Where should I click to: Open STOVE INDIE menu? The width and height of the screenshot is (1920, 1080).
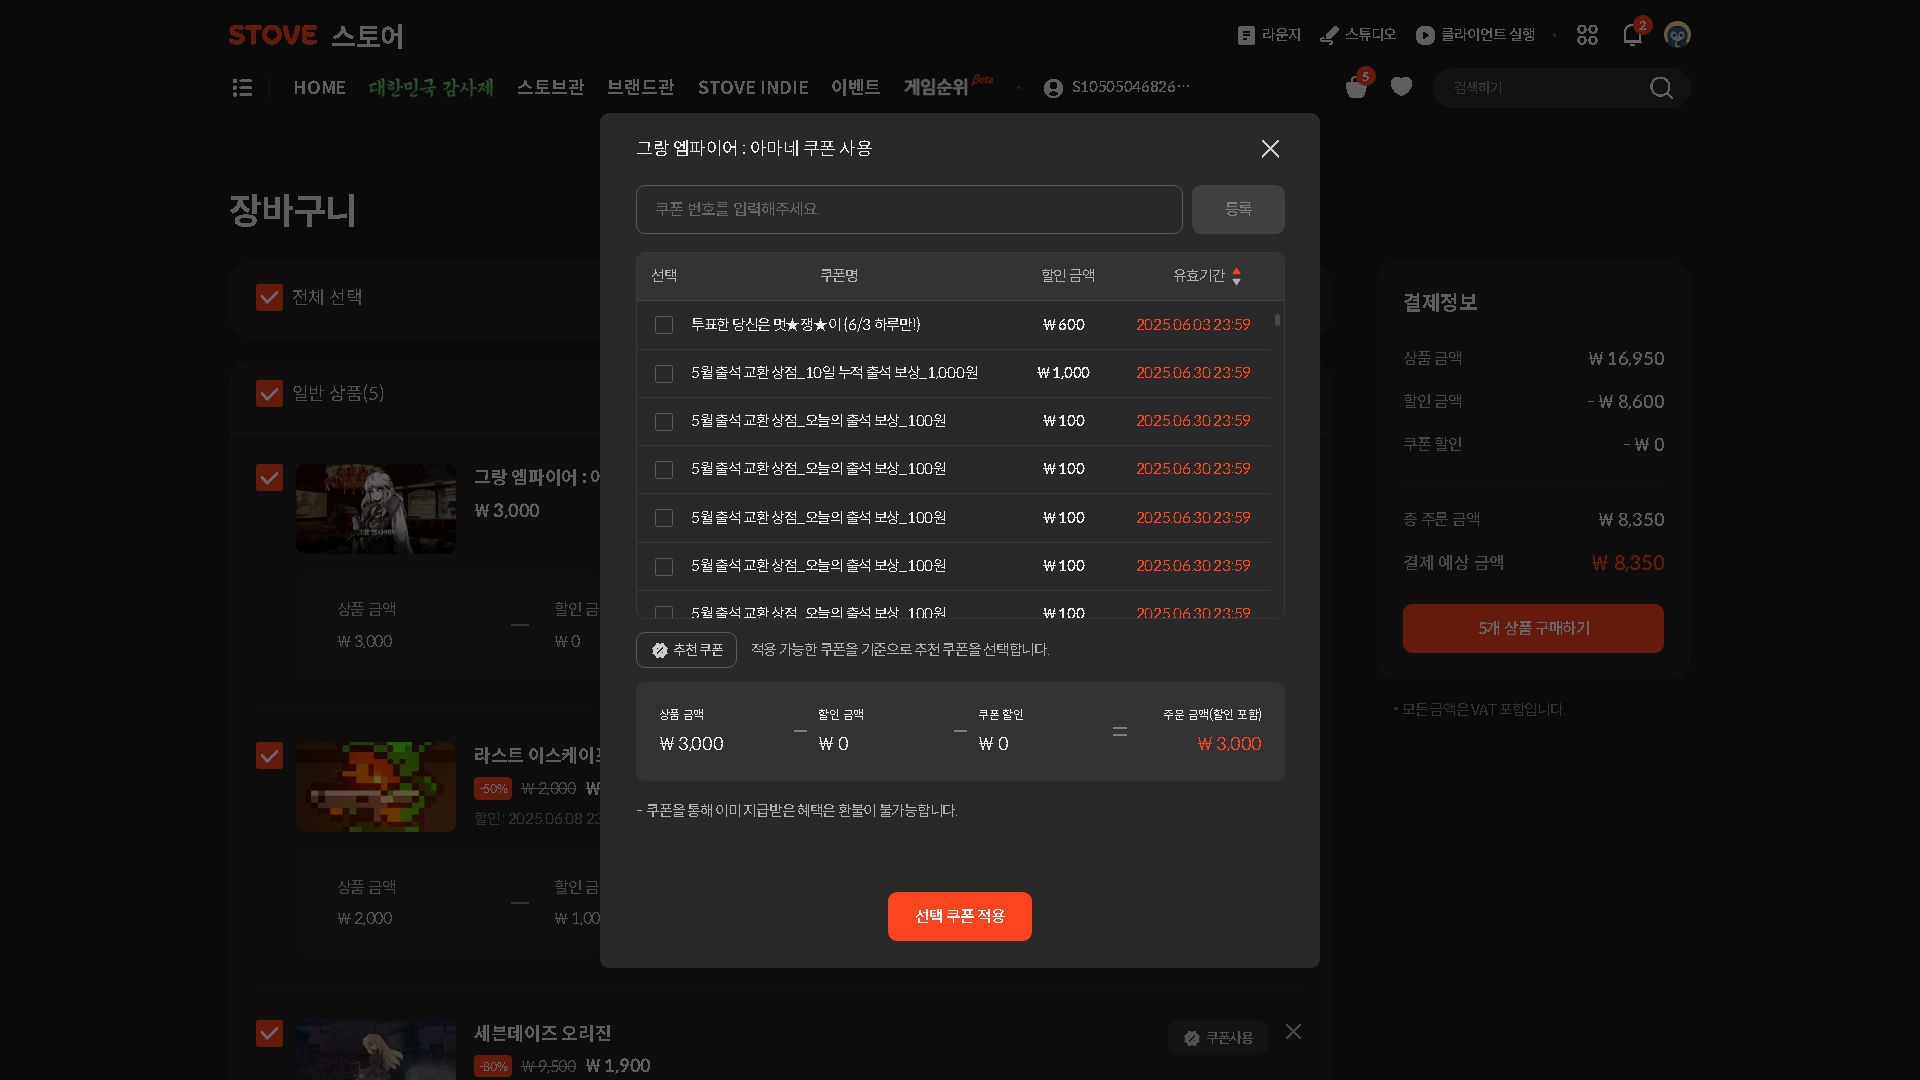point(753,88)
